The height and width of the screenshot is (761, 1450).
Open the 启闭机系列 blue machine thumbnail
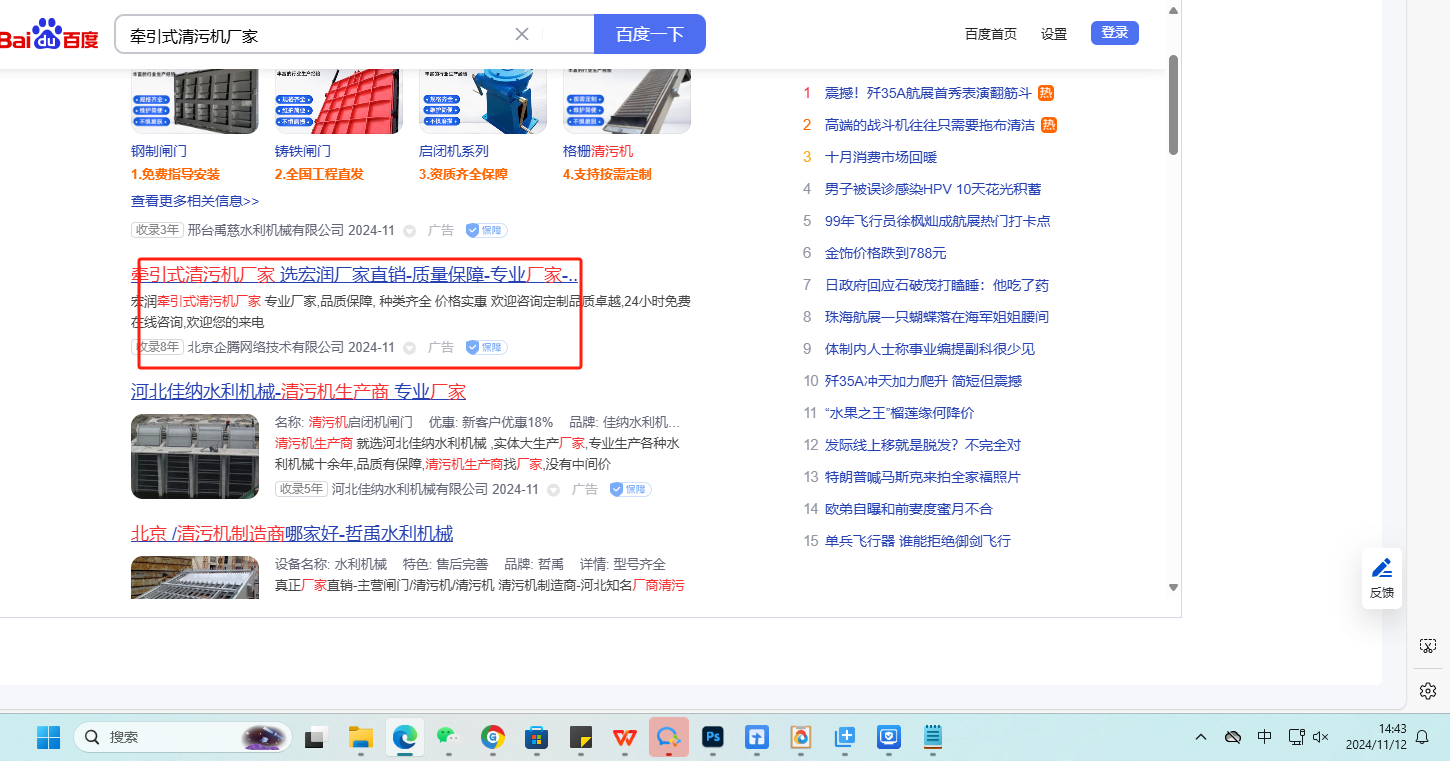coord(483,101)
